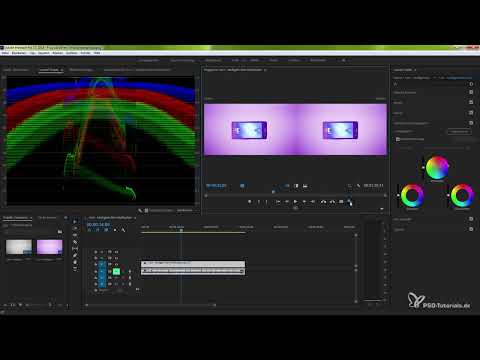The image size is (480, 360).
Task: Select the Slip tool
Action: coord(75,249)
